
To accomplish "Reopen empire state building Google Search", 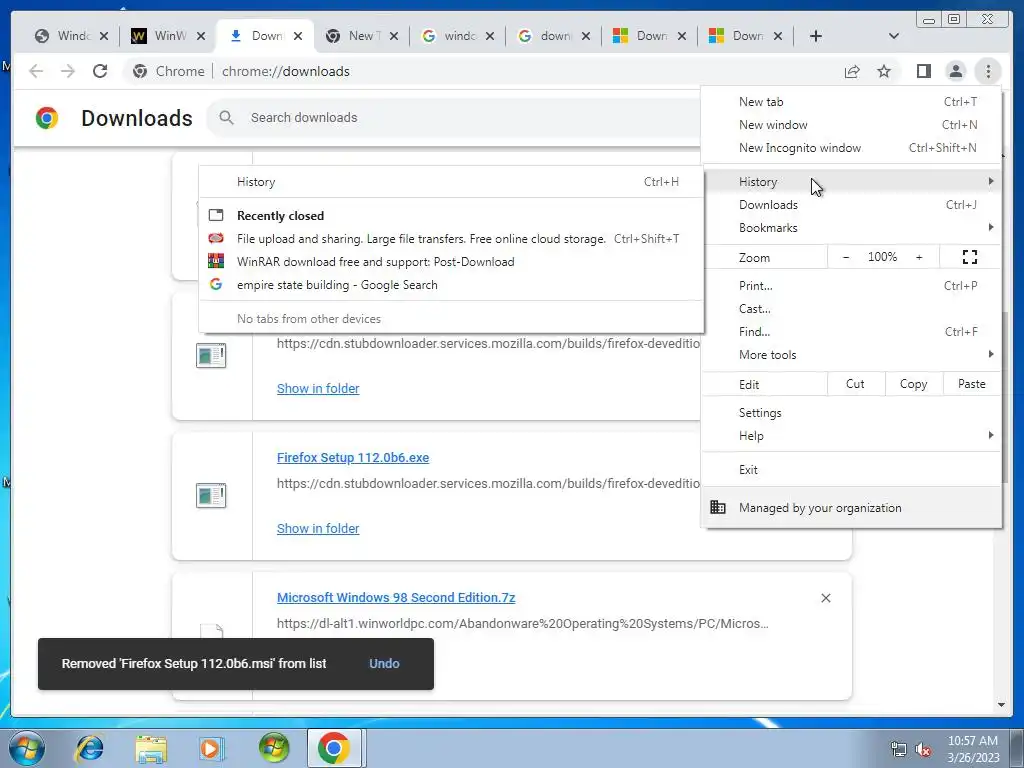I will (451, 285).
